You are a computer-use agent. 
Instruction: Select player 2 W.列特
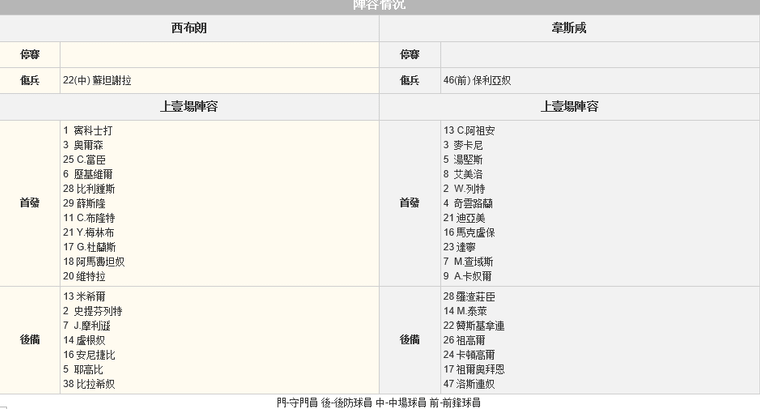pos(464,189)
